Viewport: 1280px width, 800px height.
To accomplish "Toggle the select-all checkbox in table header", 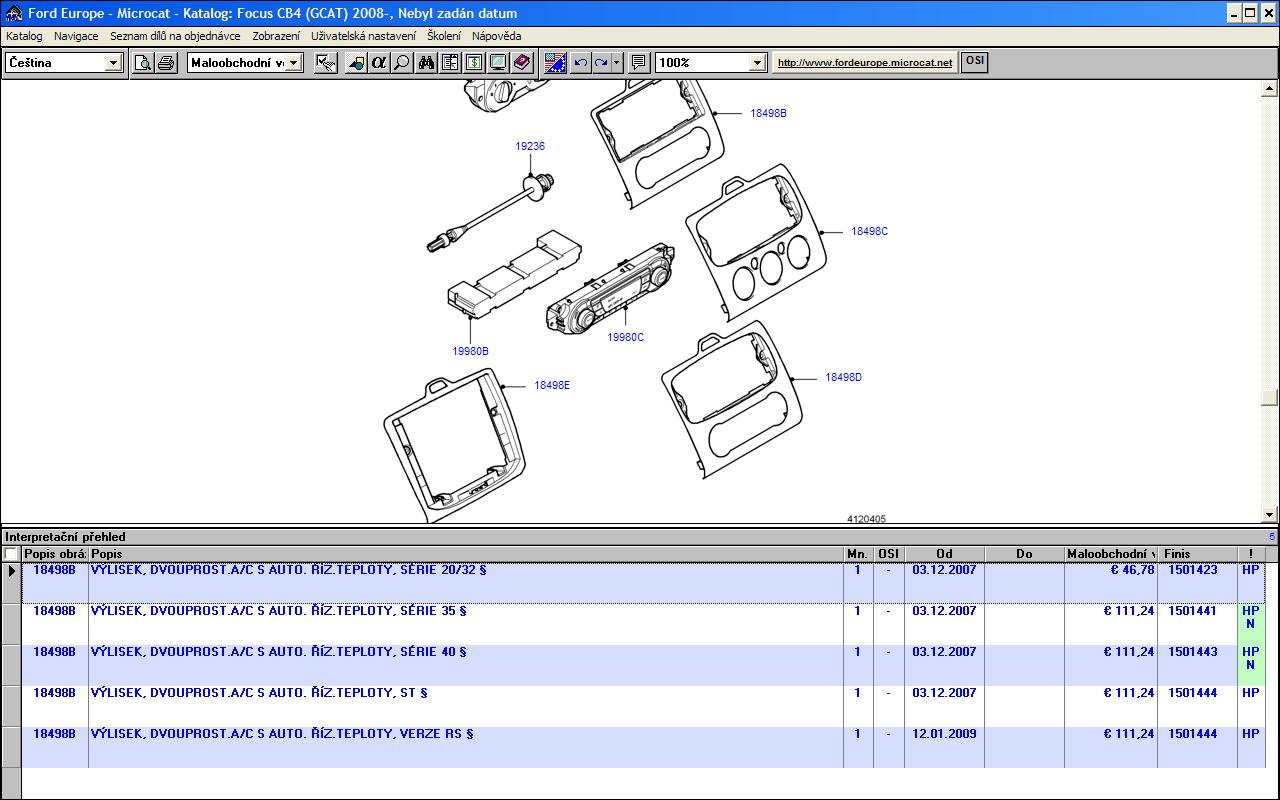I will click(x=11, y=554).
